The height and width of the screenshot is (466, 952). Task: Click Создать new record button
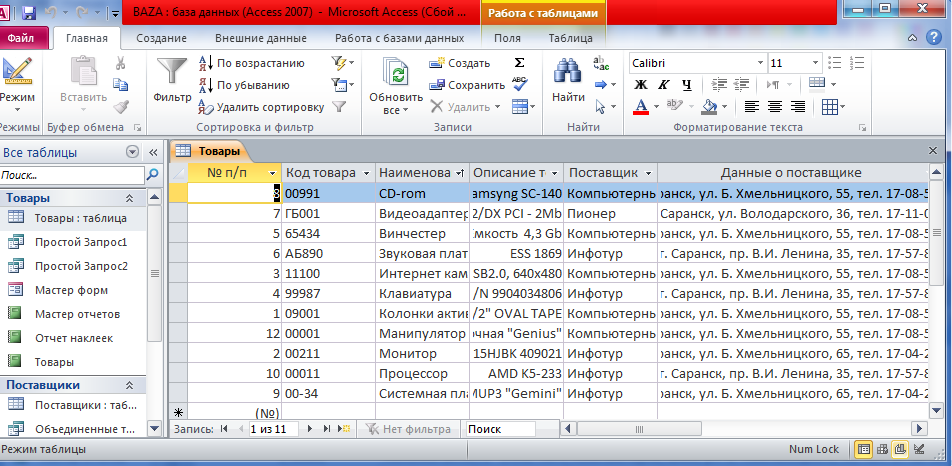(459, 63)
